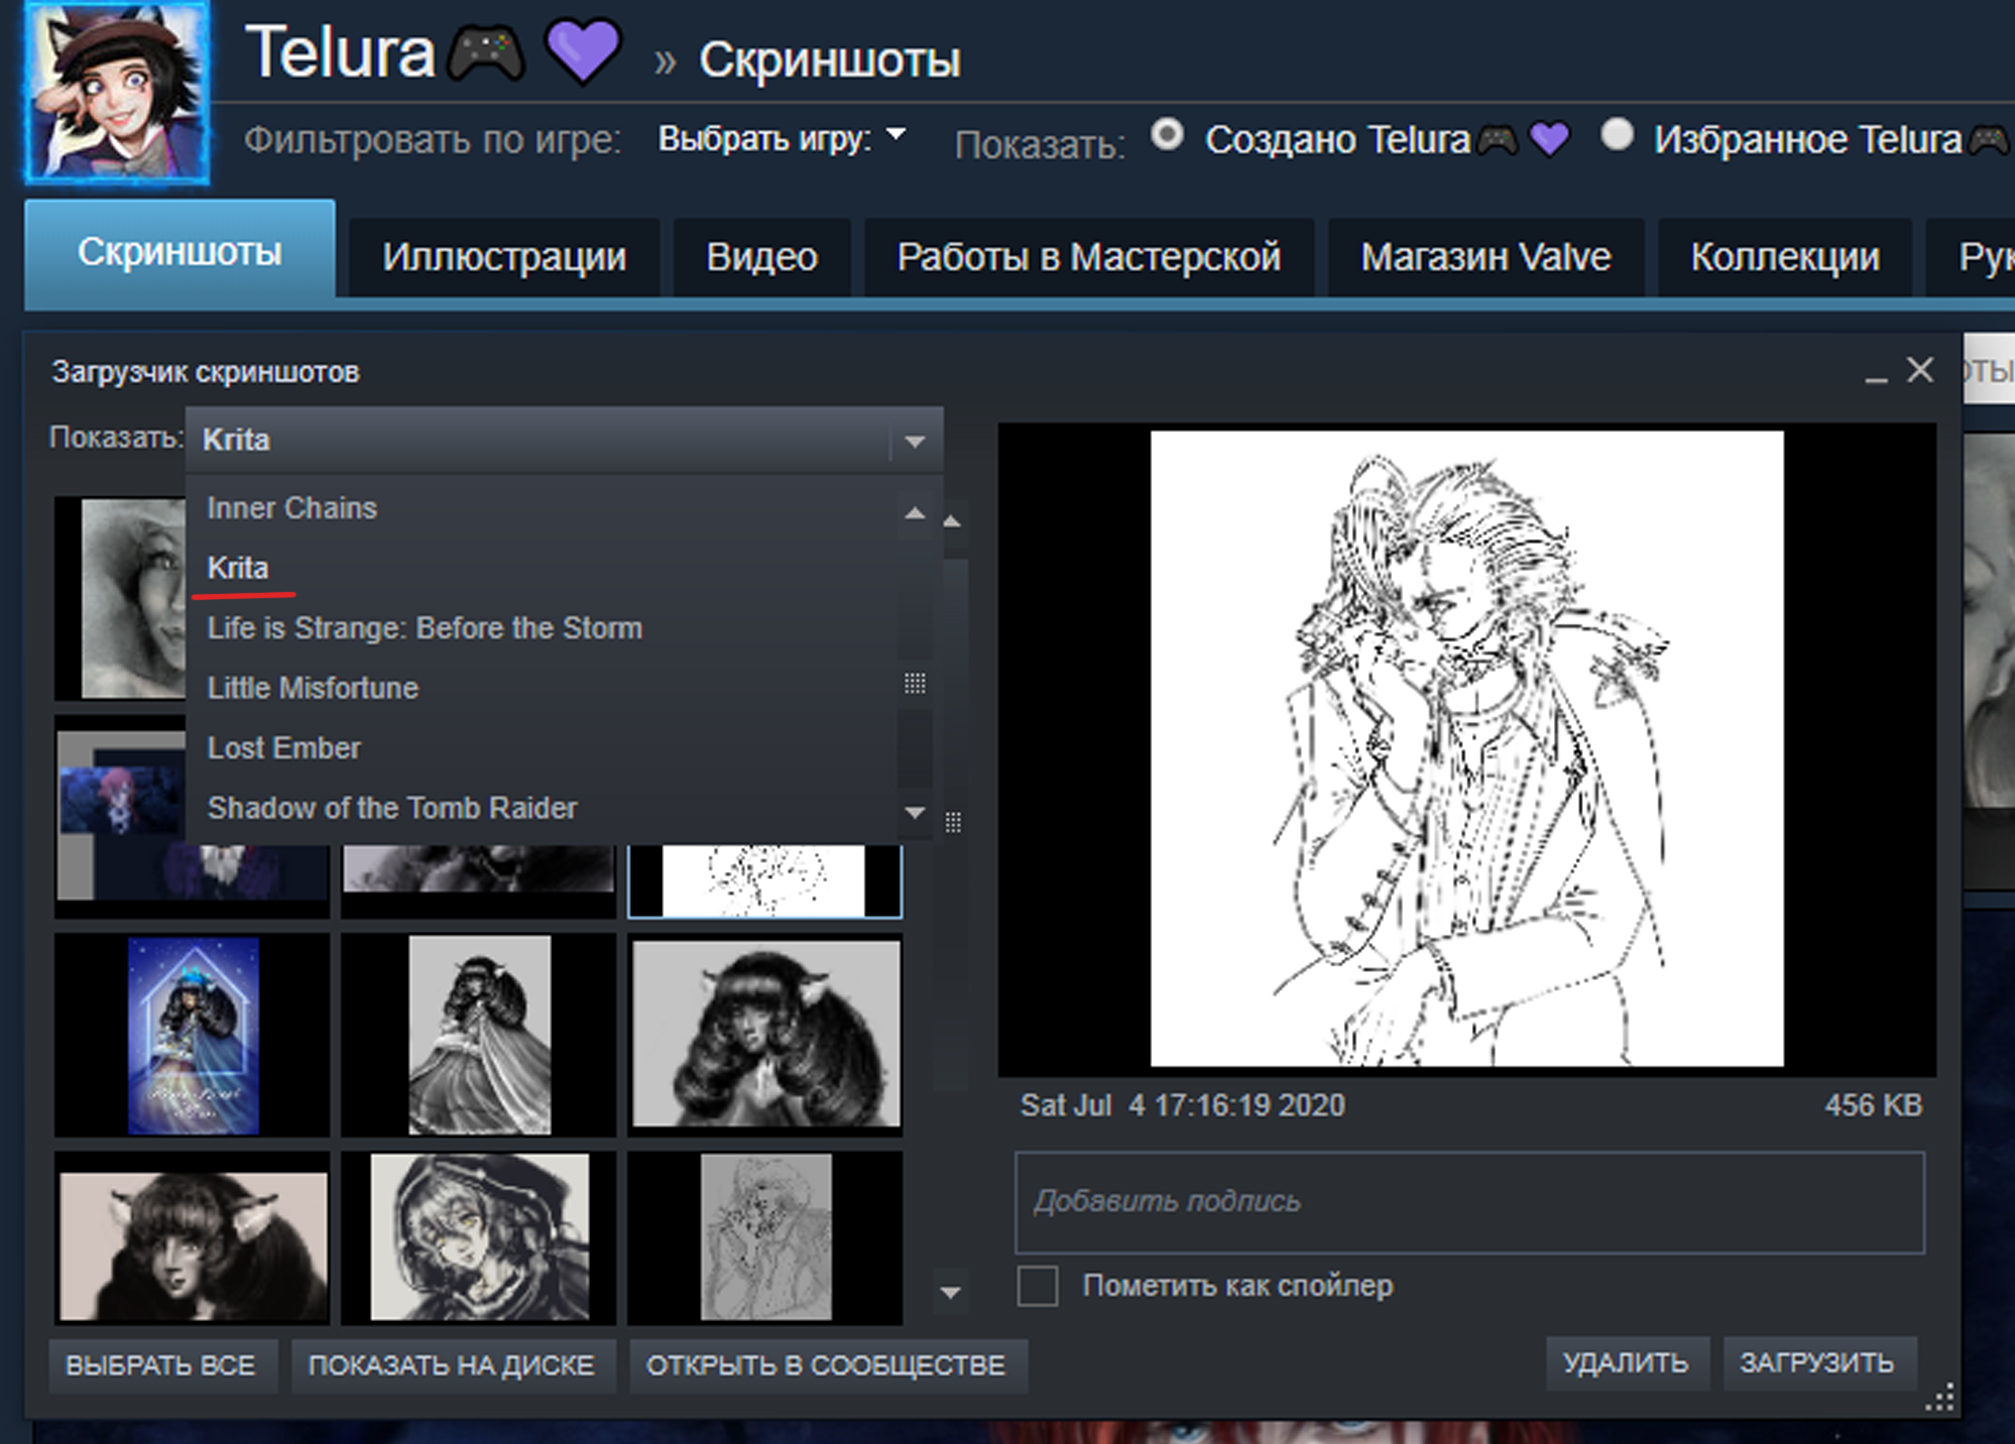Select the 'Создано Telura' radio button
Image resolution: width=2015 pixels, height=1444 pixels.
[1167, 136]
